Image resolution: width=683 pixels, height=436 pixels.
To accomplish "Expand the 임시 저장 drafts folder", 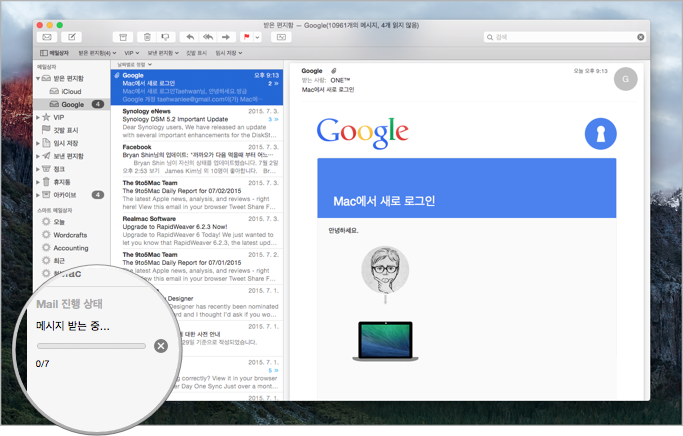I will (38, 143).
